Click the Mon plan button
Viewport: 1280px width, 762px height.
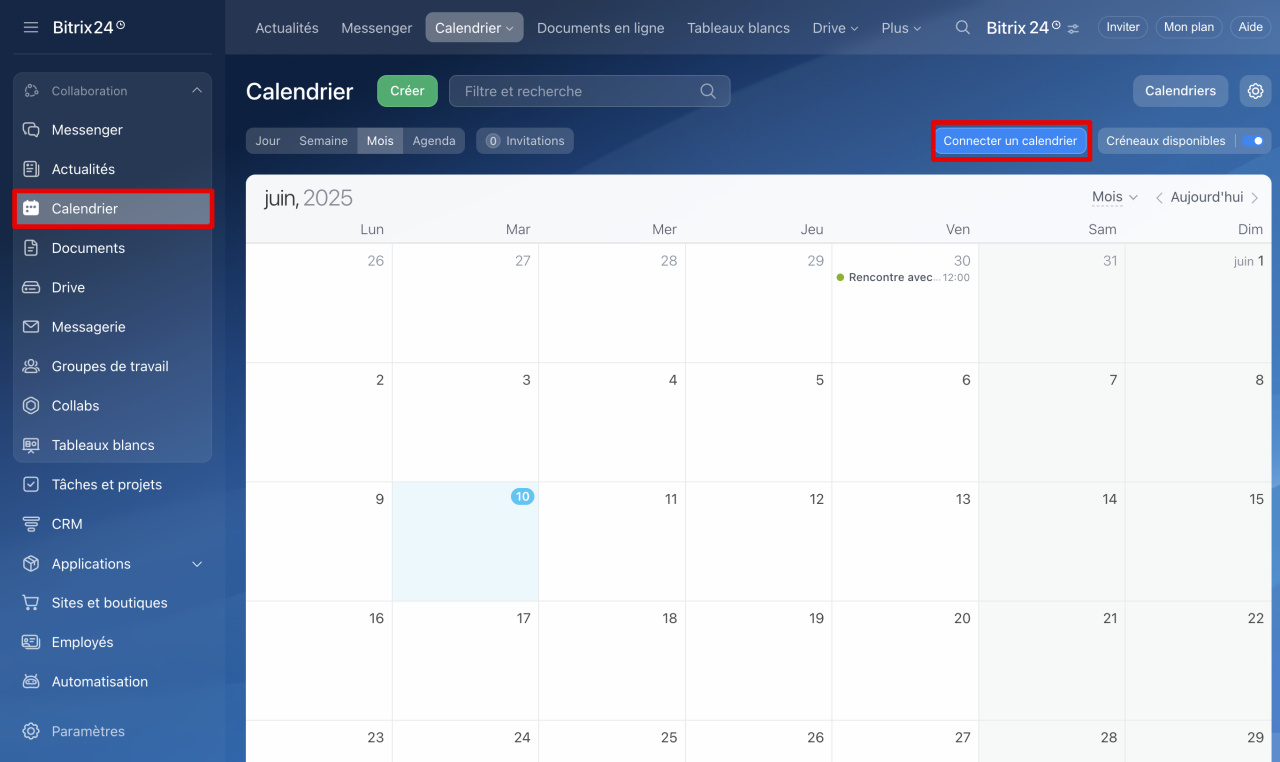coord(1189,28)
